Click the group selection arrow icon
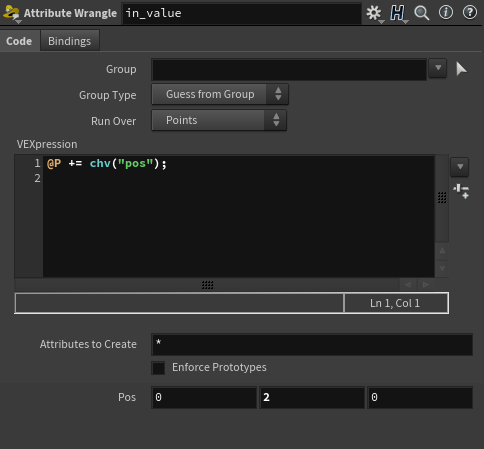484x449 pixels. [x=461, y=69]
